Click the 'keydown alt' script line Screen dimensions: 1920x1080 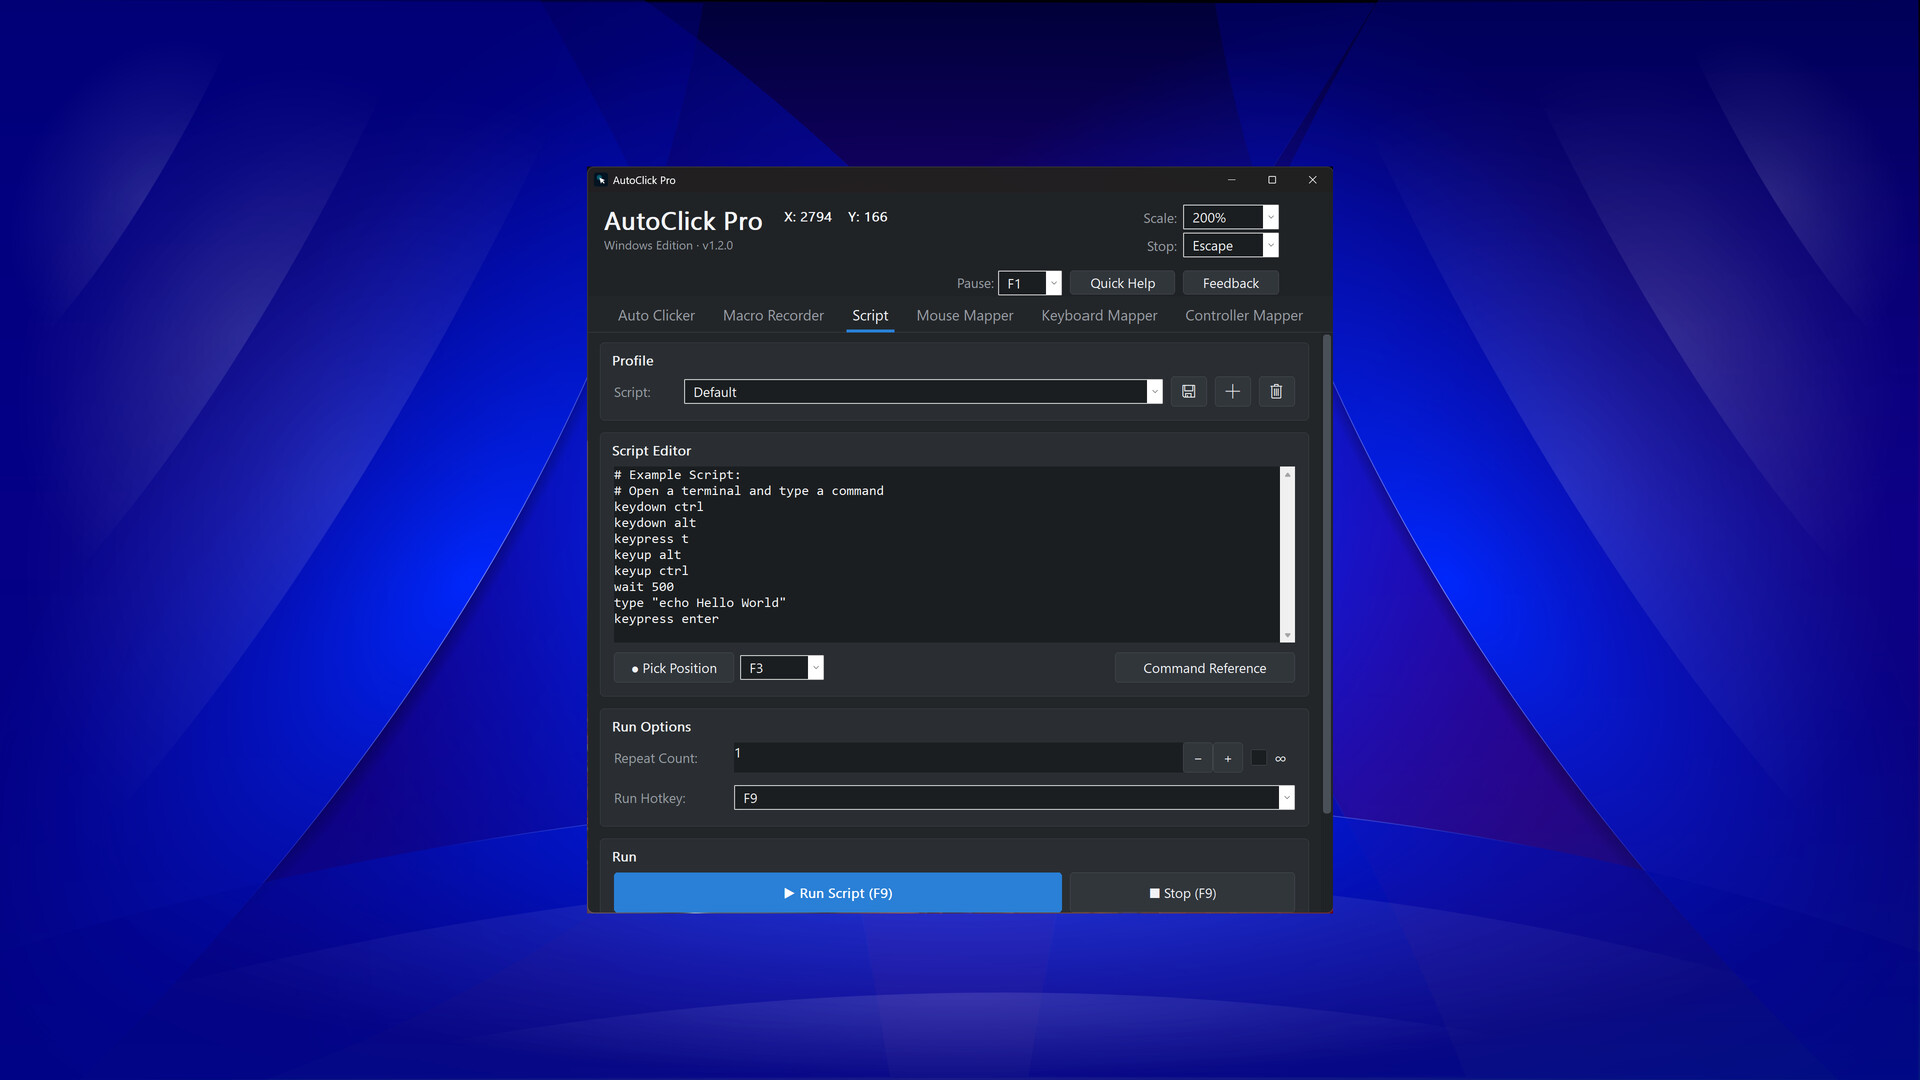tap(655, 523)
